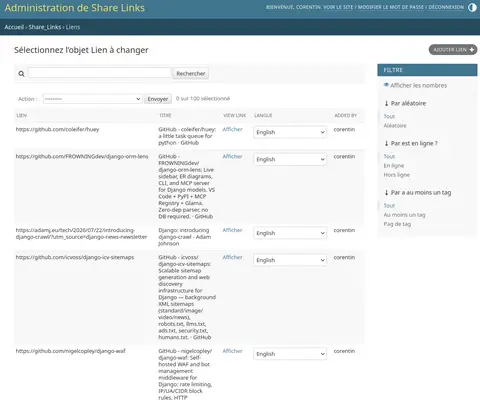Open language dropdown for django-waf row
Viewport: 480px width, 400px height.
pos(290,354)
